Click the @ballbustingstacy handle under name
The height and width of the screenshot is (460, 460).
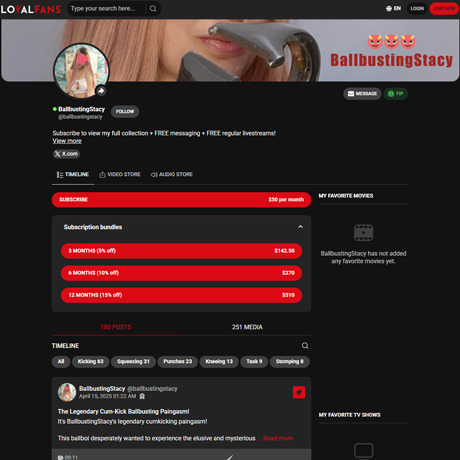80,117
